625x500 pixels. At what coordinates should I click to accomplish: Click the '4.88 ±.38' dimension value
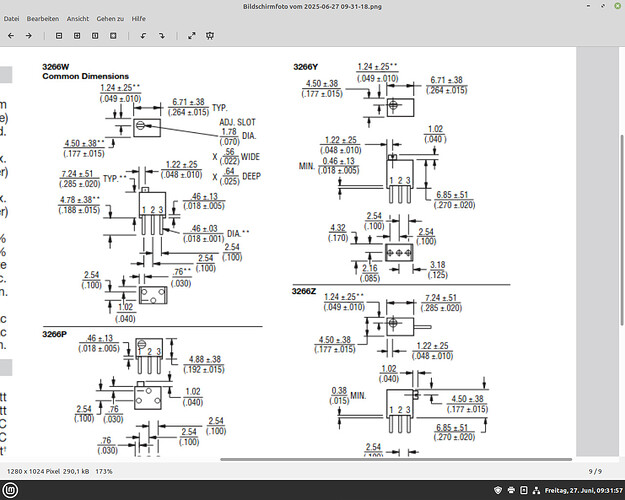(x=204, y=359)
